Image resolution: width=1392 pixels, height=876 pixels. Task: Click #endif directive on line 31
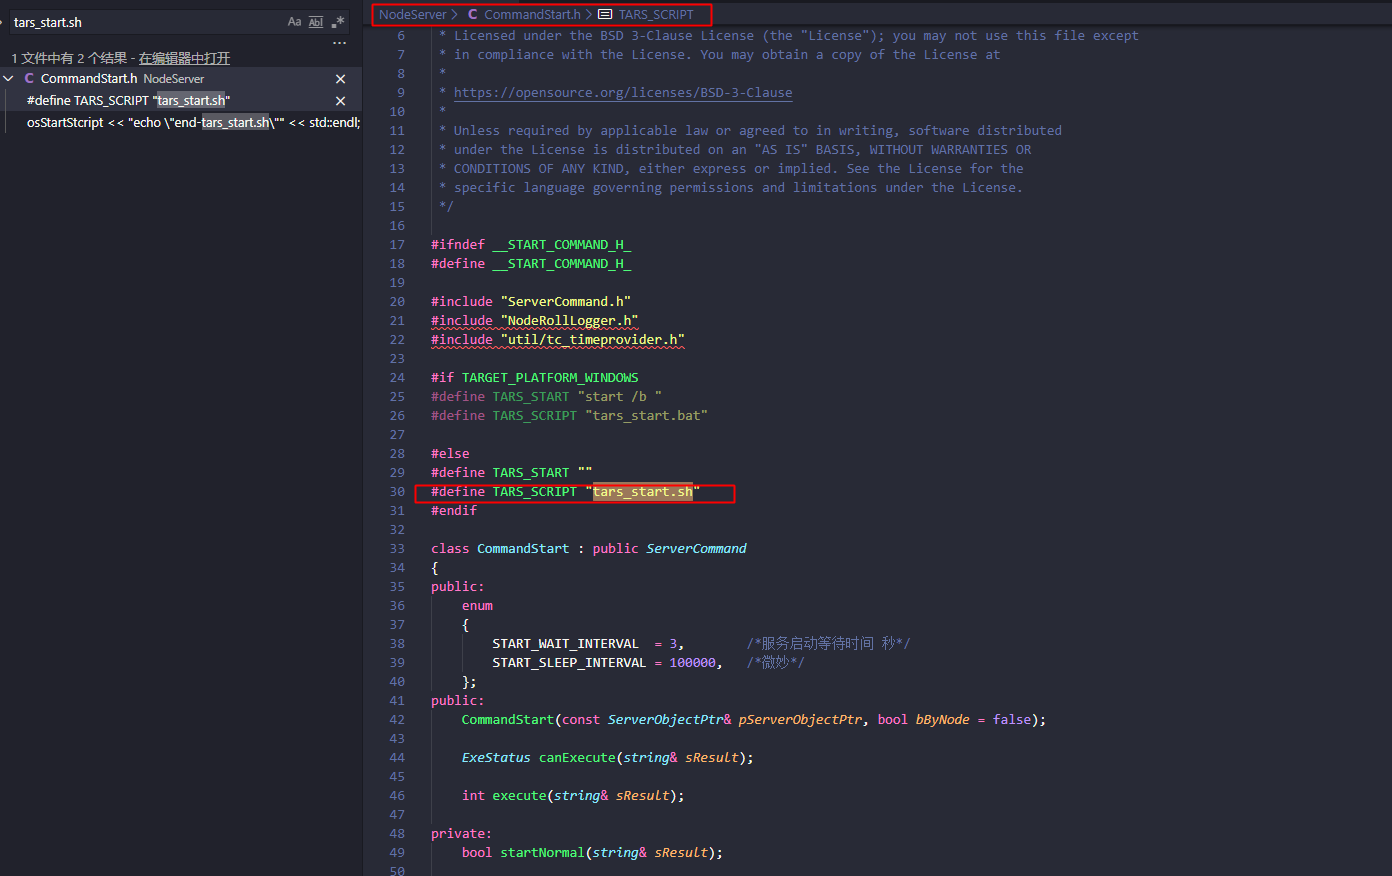tap(454, 511)
